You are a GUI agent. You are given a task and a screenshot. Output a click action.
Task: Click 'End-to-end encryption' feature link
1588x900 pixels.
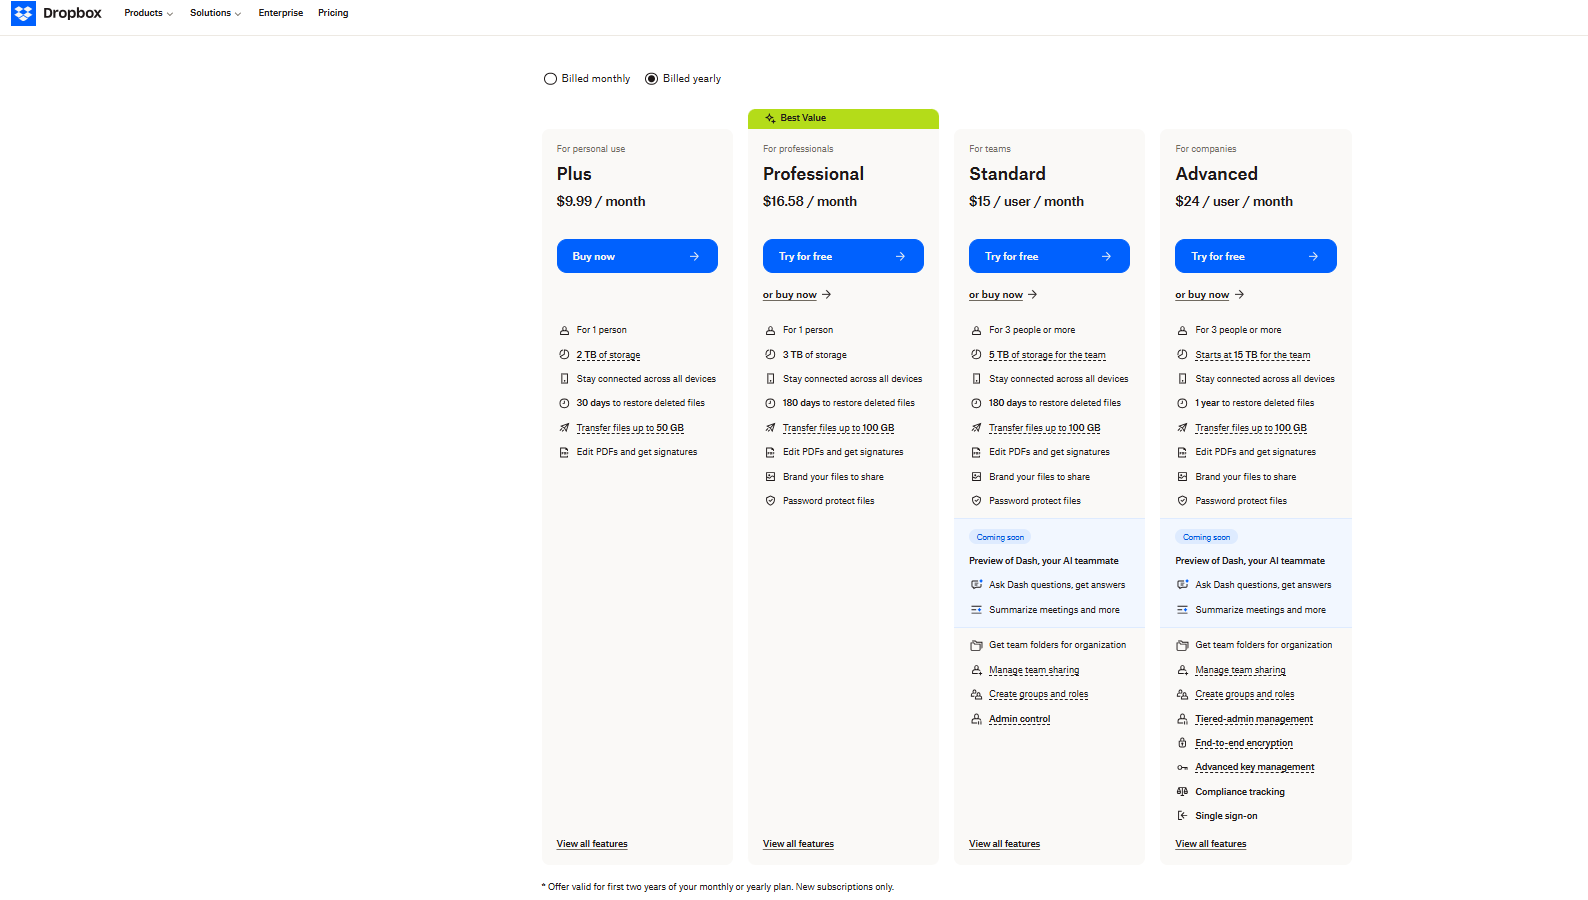(1244, 743)
